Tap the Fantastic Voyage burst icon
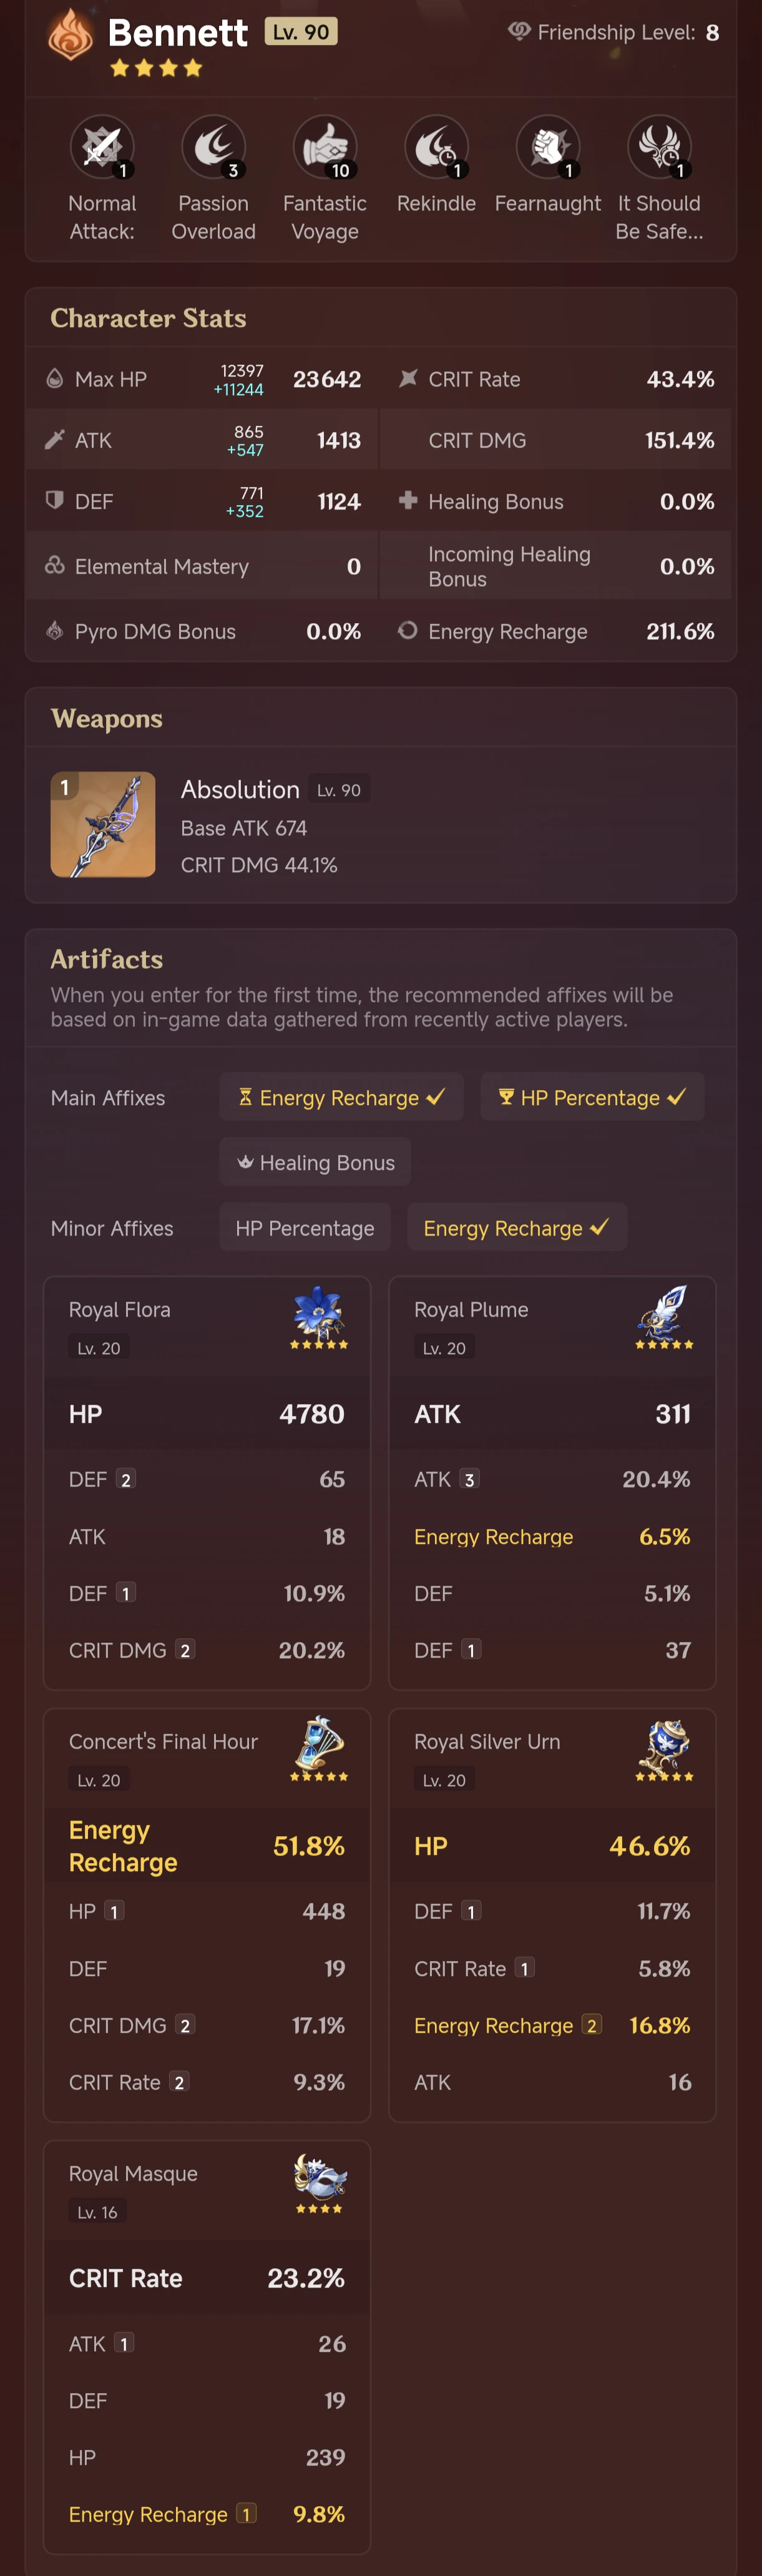762x2576 pixels. coord(325,146)
